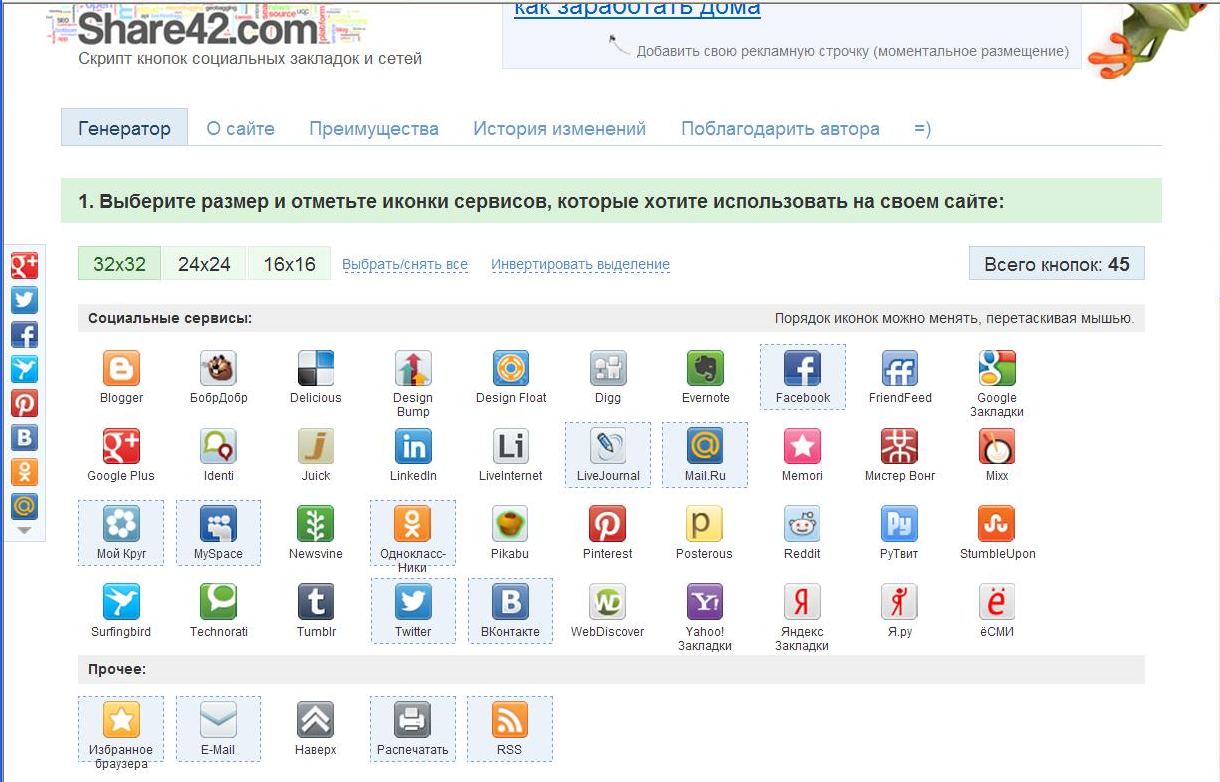Deselect the MySpace service icon

[218, 524]
